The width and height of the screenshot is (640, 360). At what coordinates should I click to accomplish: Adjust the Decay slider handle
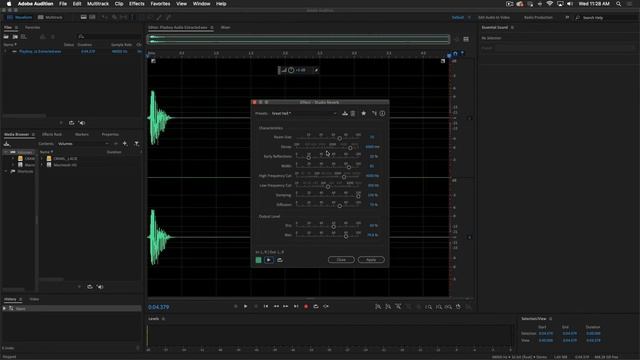pyautogui.click(x=350, y=148)
